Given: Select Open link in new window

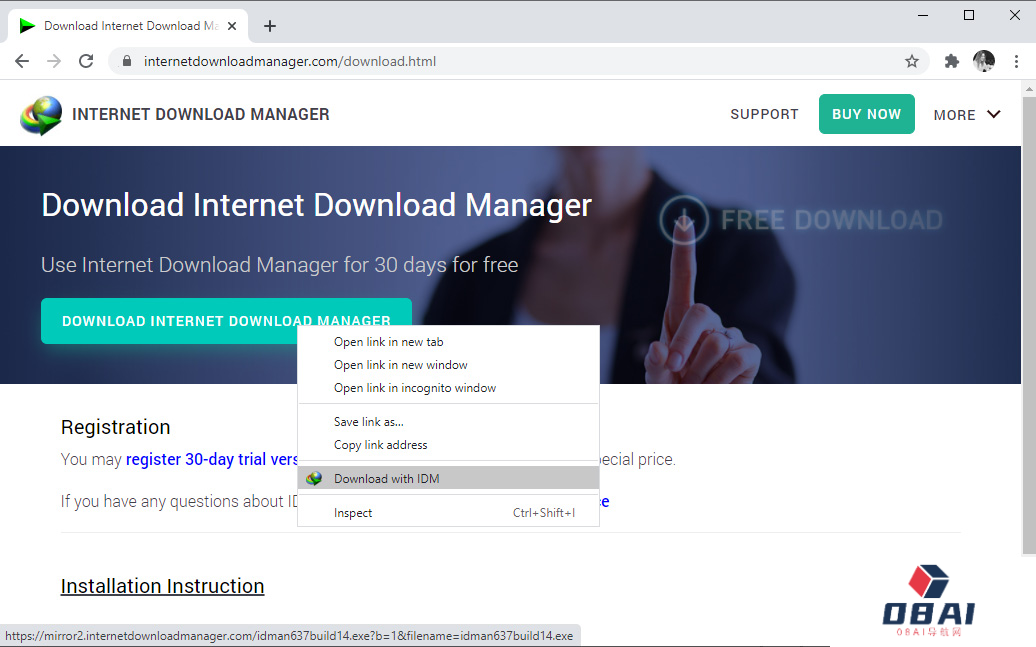Looking at the screenshot, I should click(449, 365).
